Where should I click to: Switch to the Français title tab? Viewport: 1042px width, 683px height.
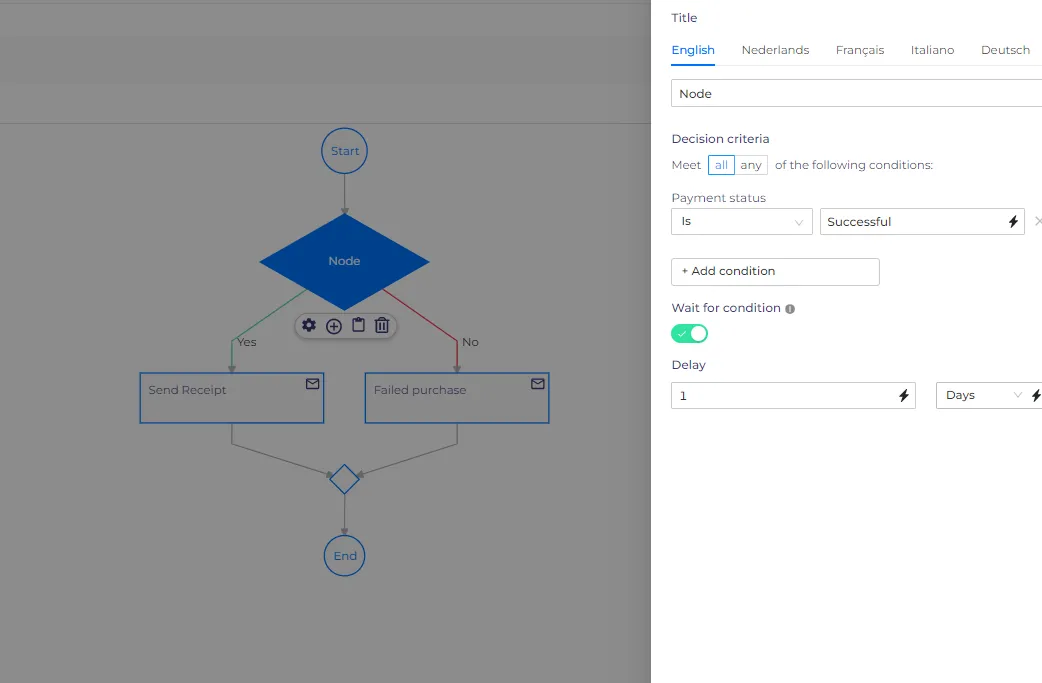[860, 50]
